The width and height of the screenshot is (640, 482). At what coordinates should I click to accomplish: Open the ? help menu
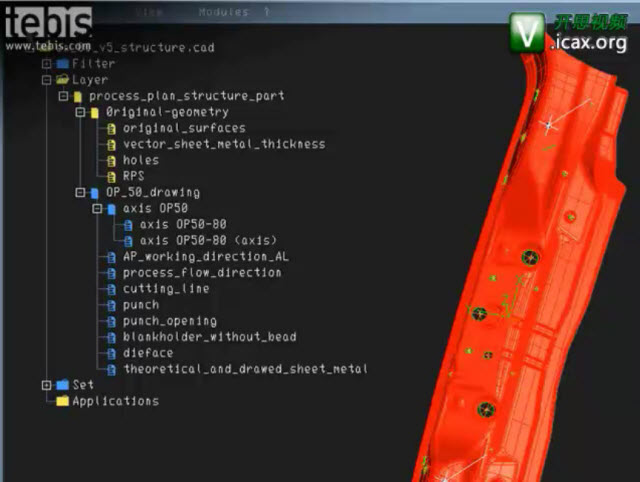[267, 12]
